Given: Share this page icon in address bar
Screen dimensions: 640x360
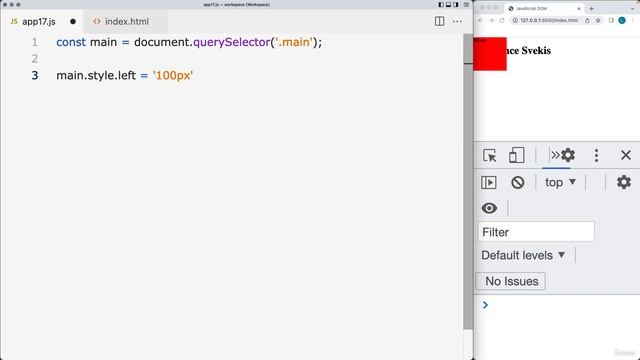Looking at the screenshot, I should point(587,20).
